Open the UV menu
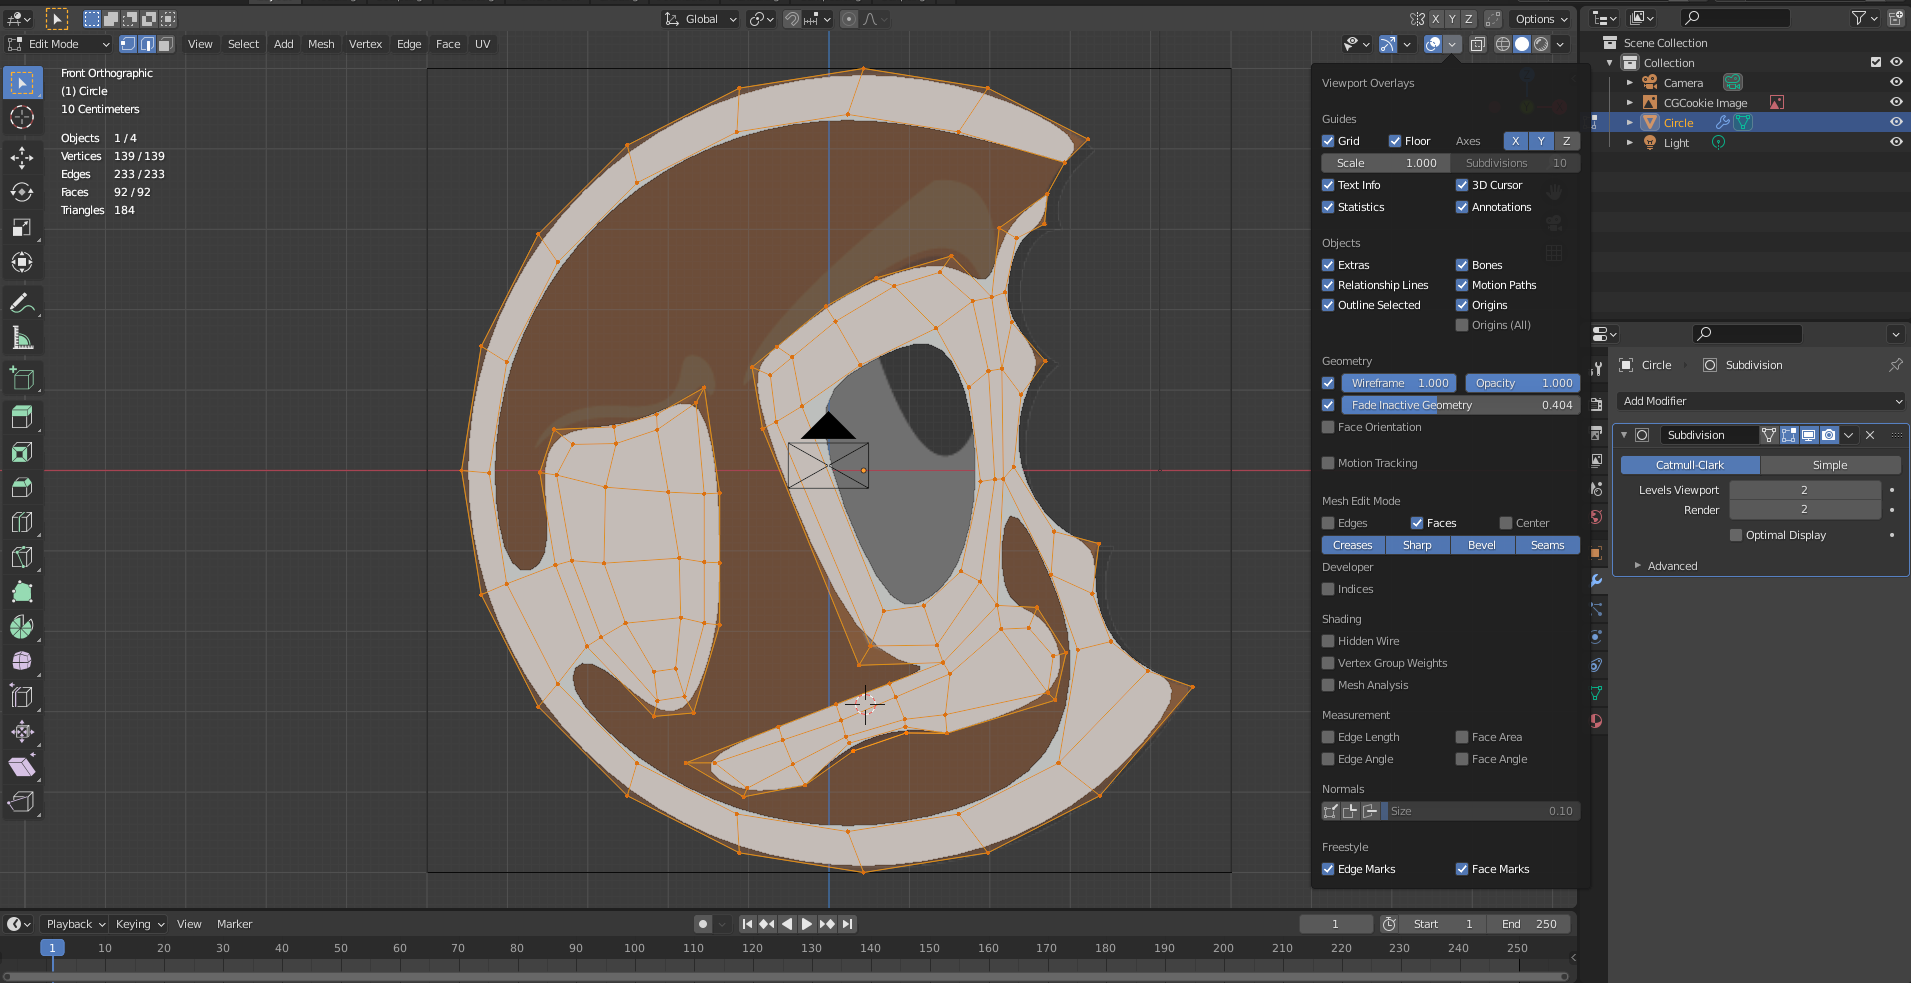This screenshot has width=1911, height=983. click(x=483, y=44)
